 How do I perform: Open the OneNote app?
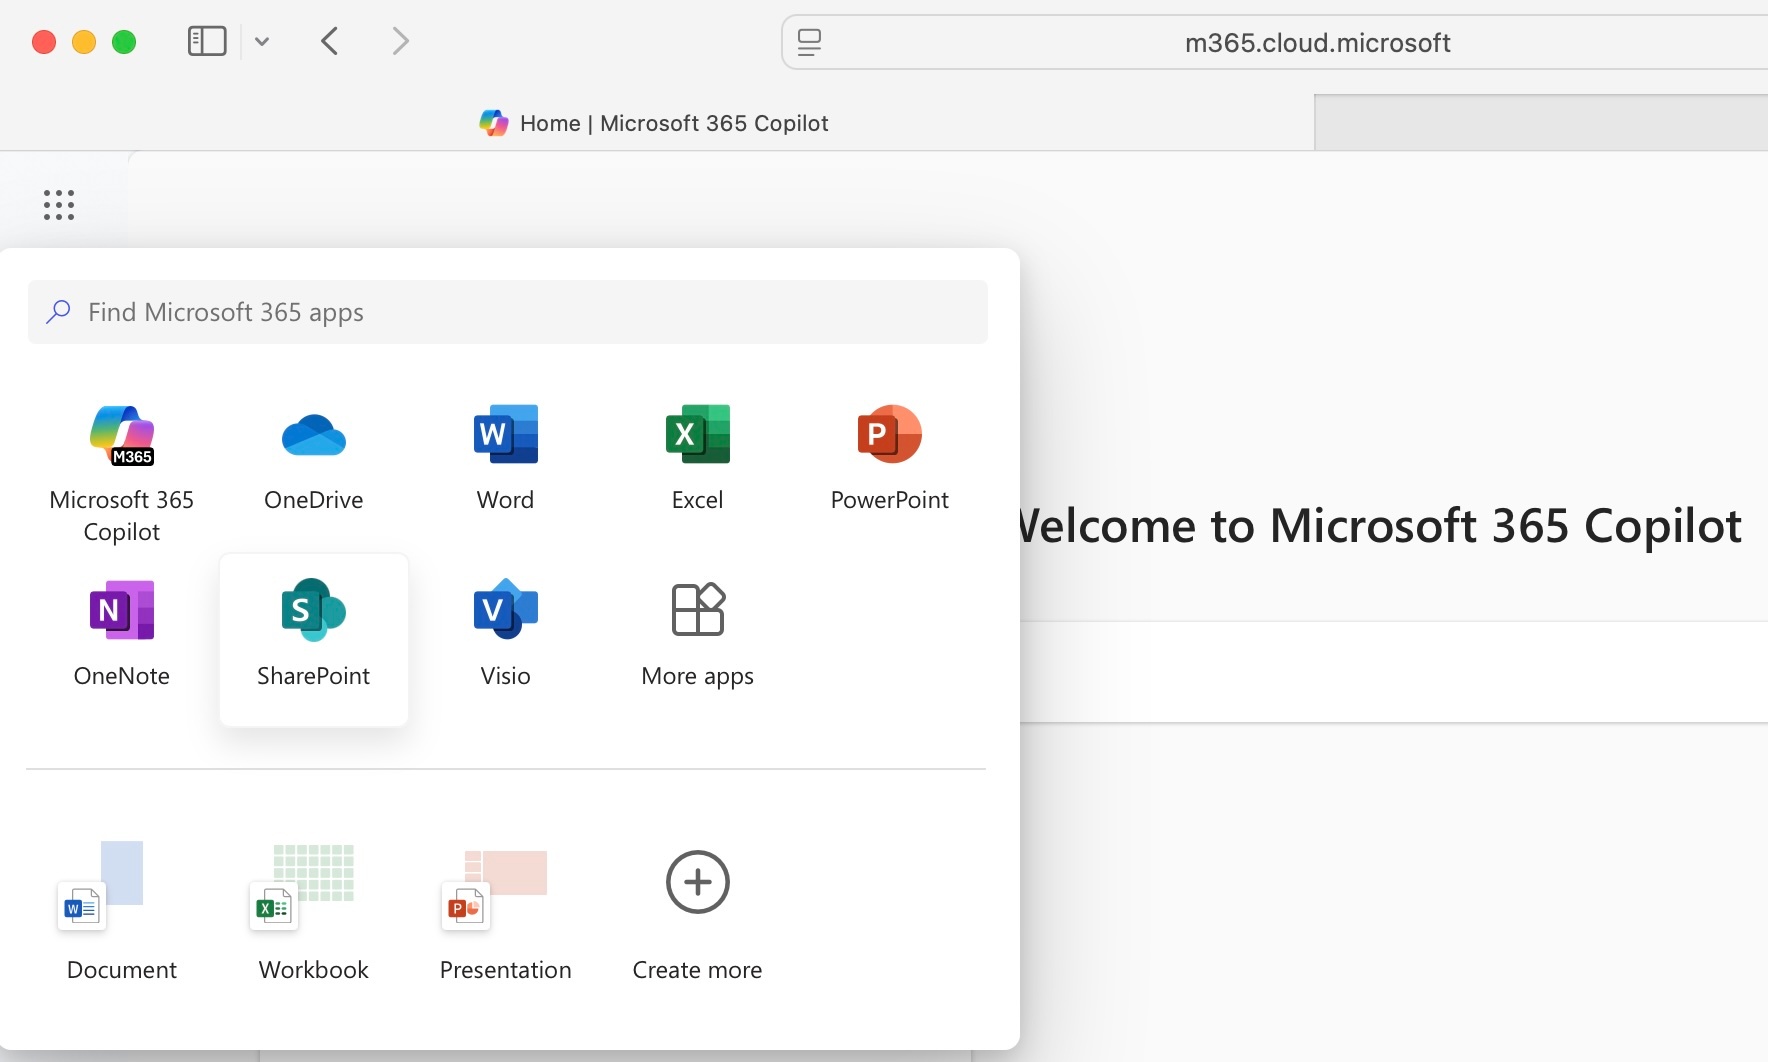click(122, 634)
